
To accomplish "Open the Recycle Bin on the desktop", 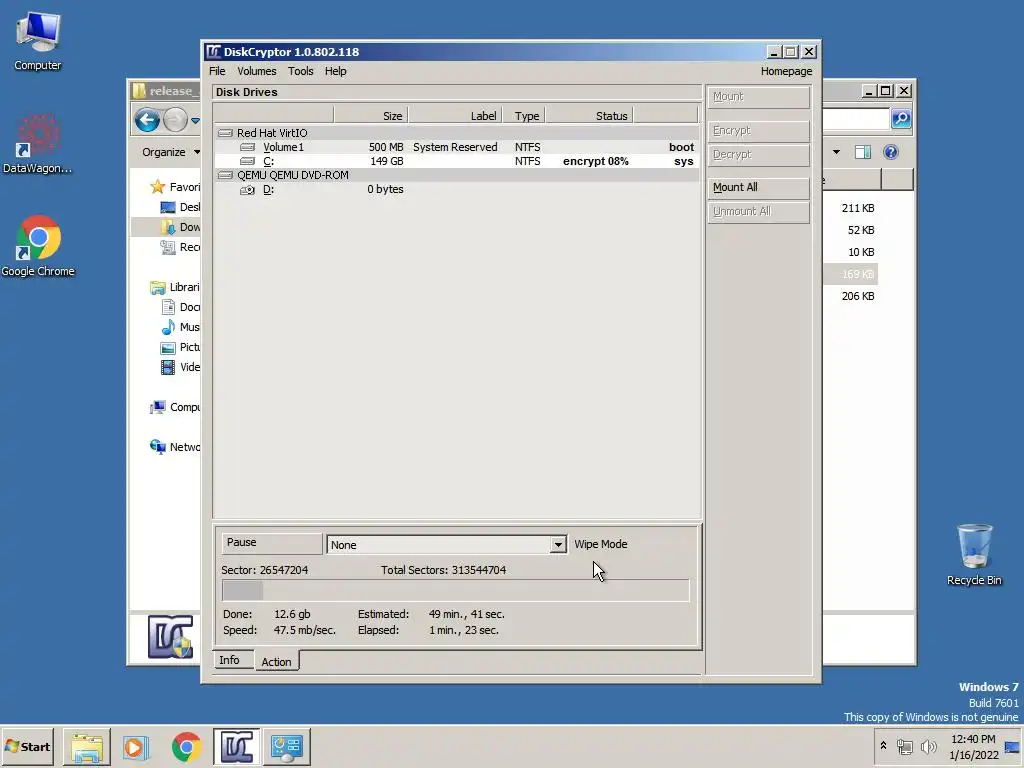I will point(974,554).
